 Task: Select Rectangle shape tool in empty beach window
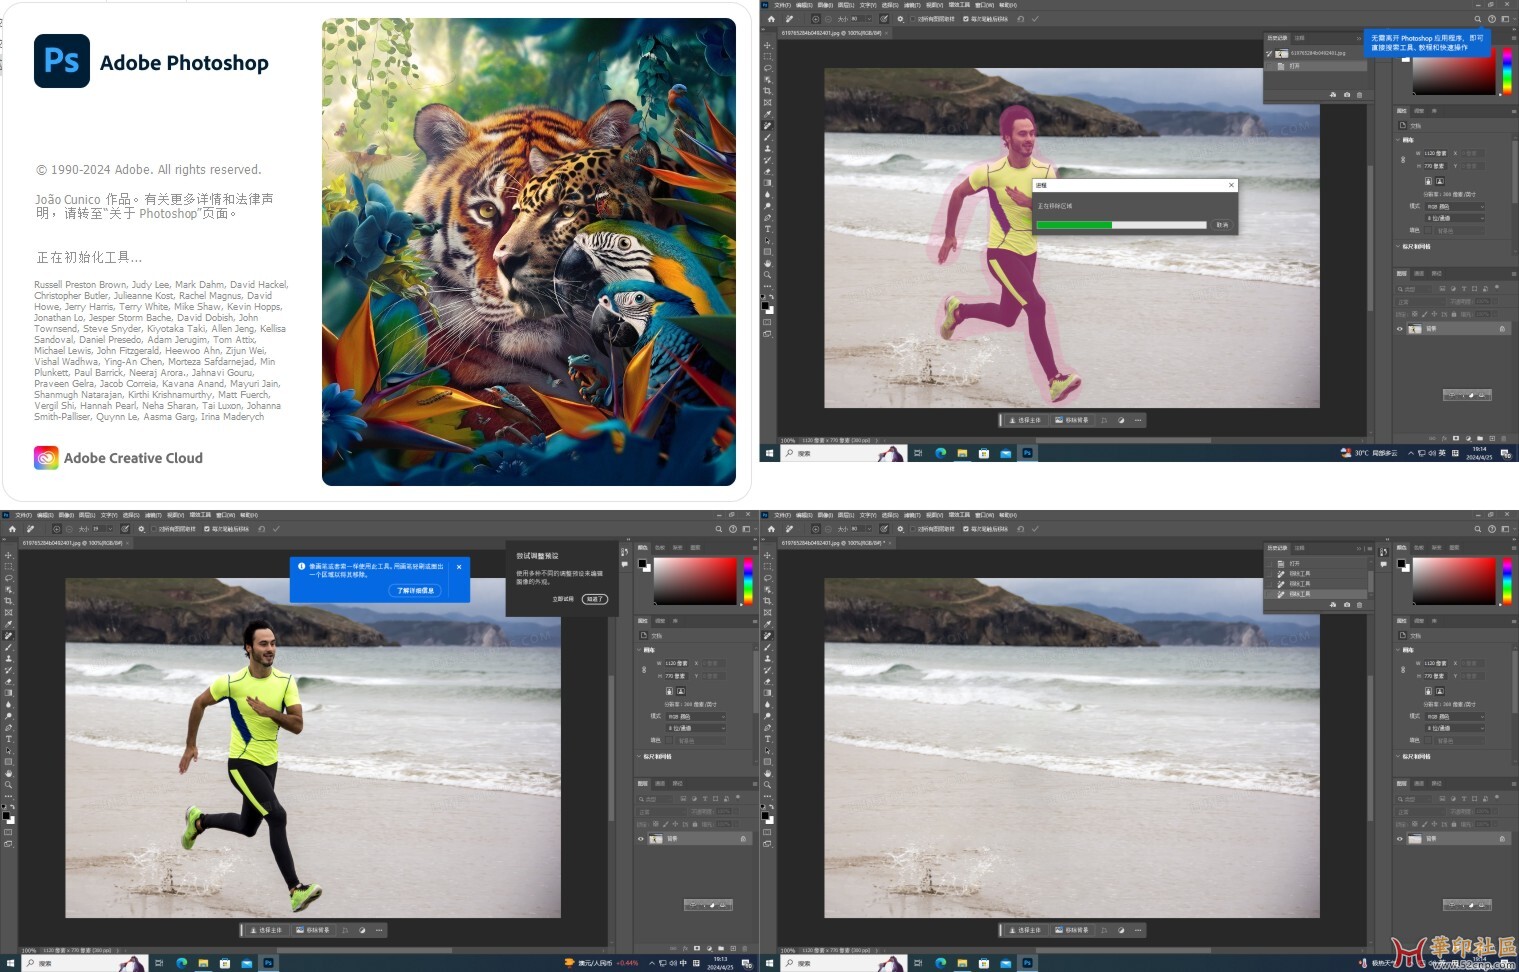767,762
